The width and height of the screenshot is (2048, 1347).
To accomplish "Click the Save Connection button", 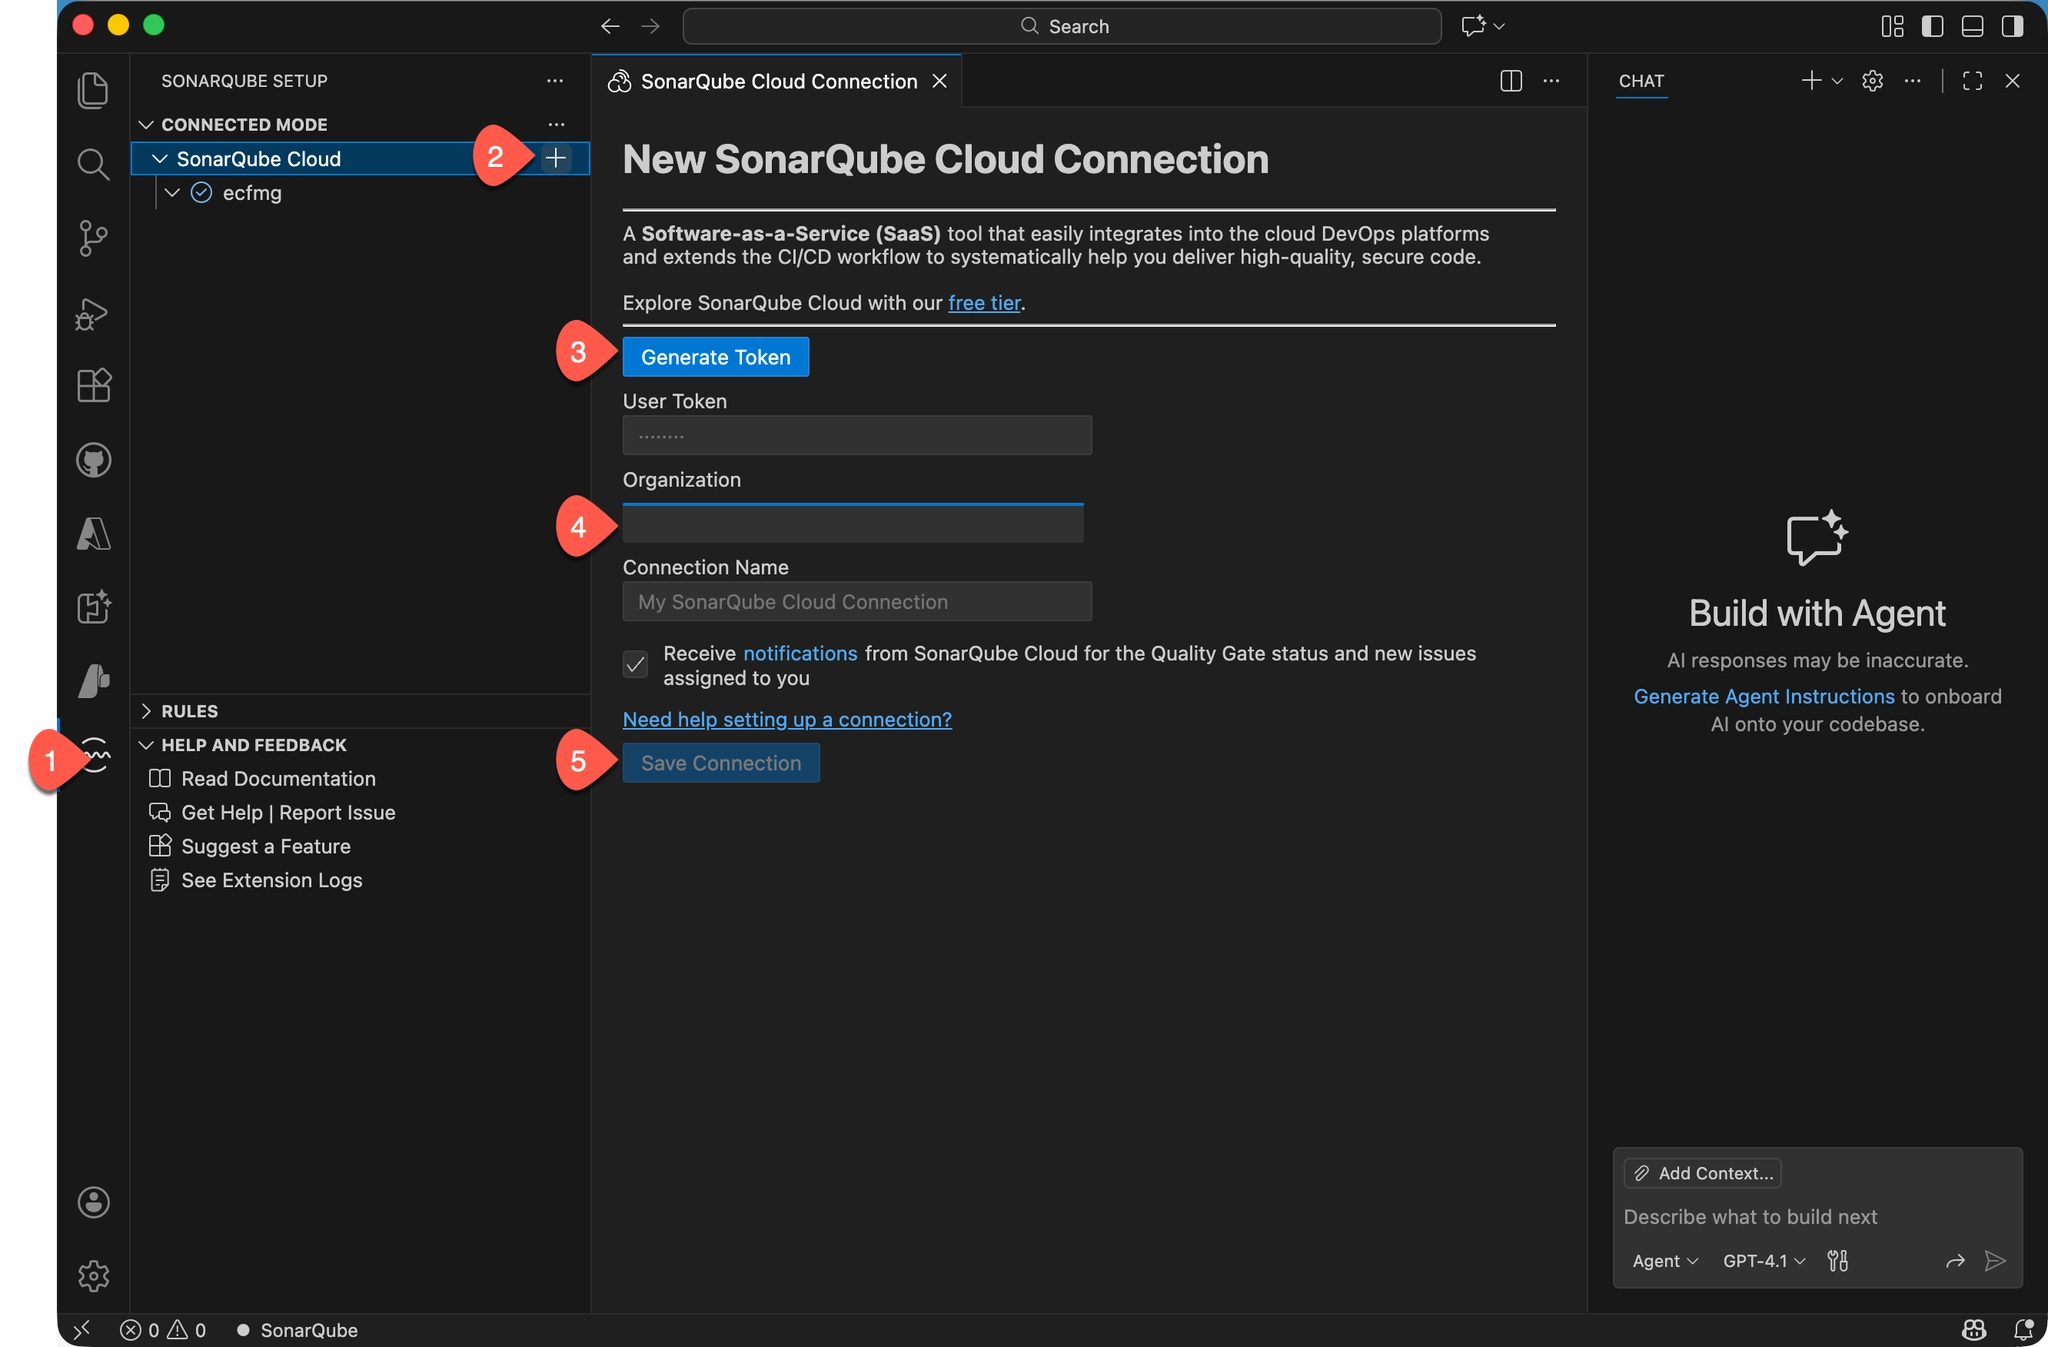I will pos(721,763).
